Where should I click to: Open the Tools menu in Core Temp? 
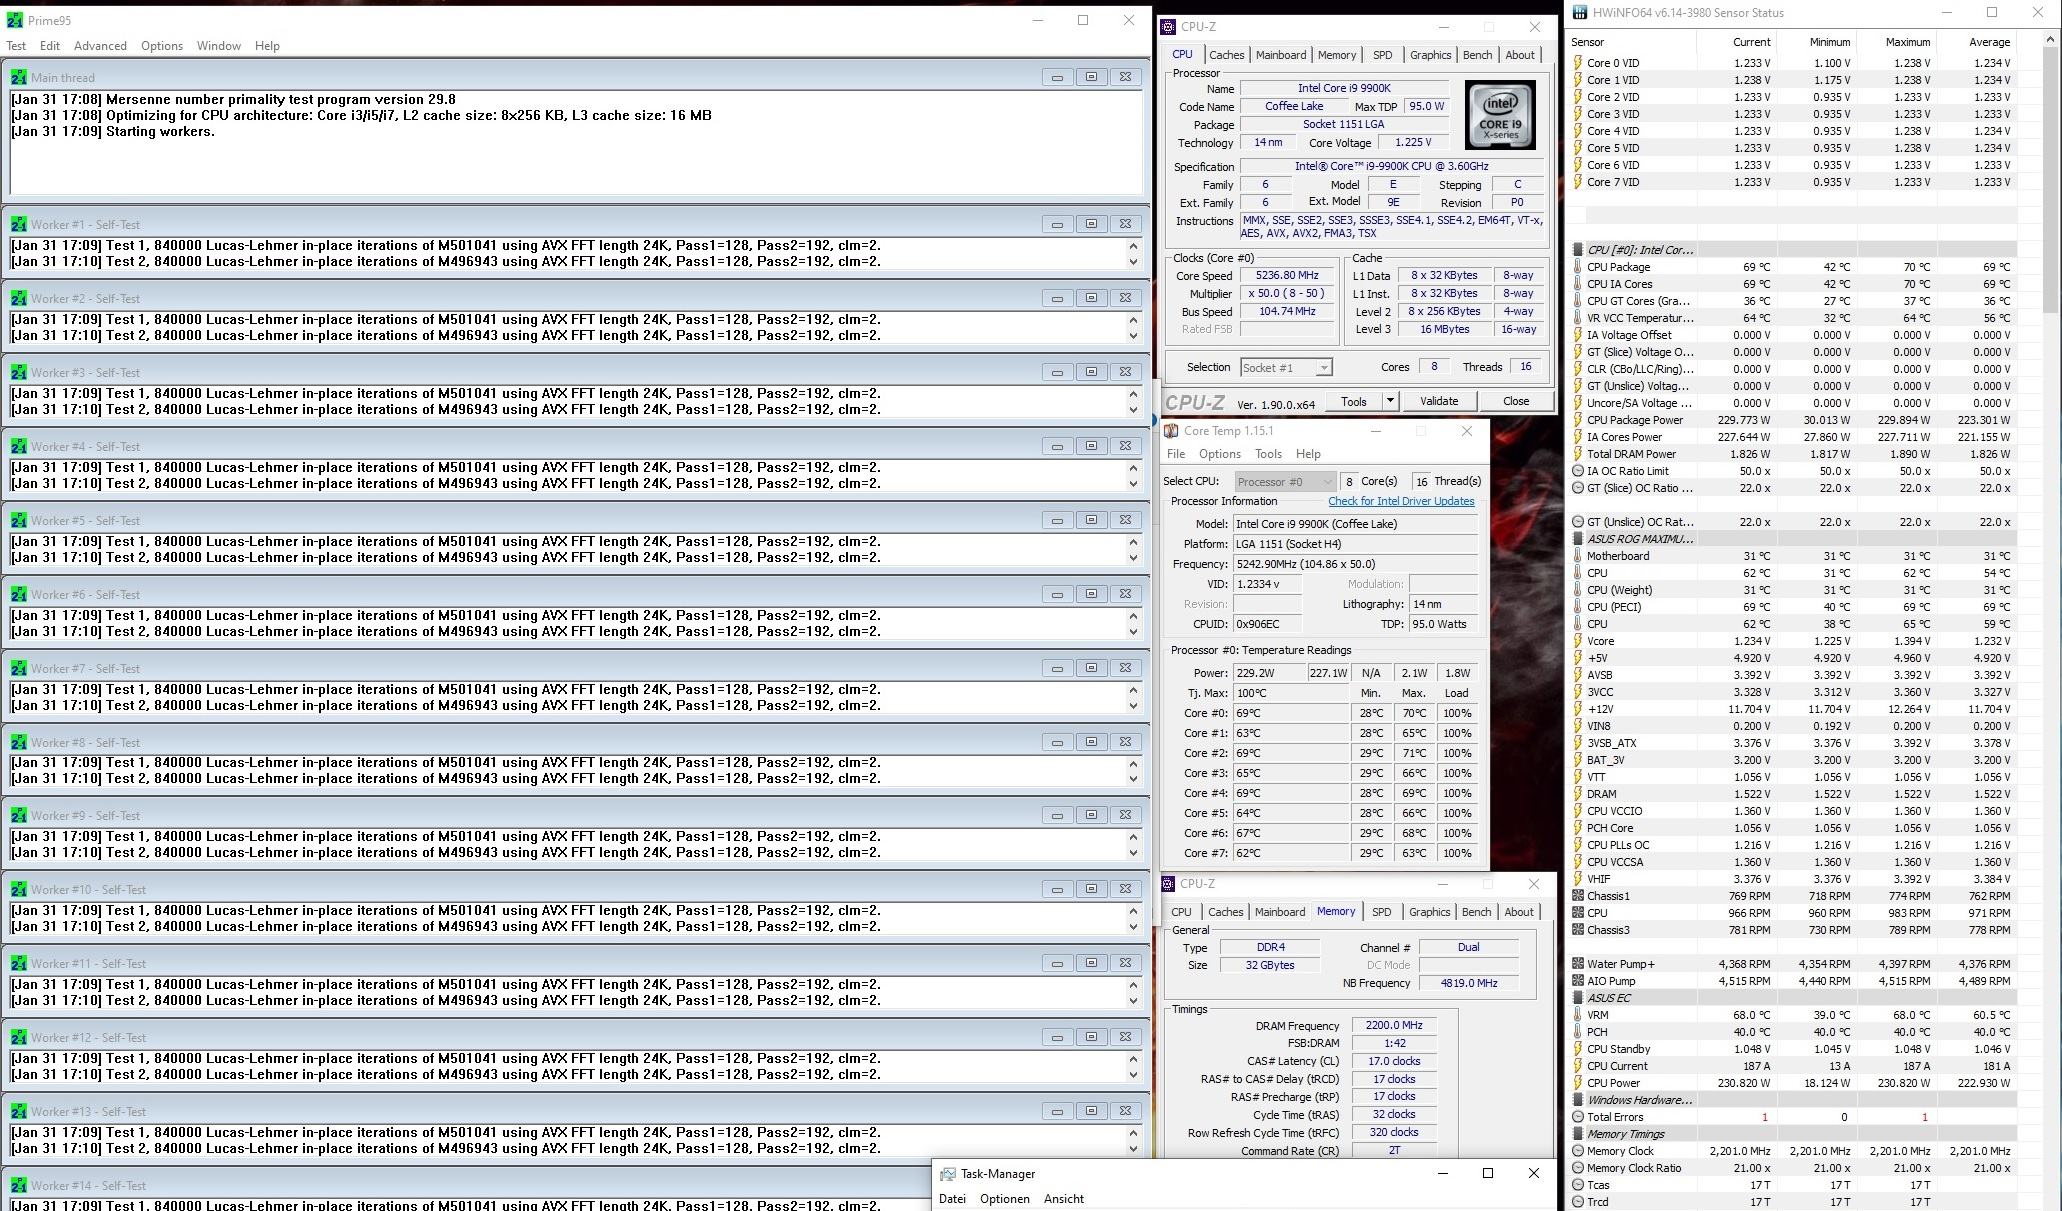[x=1268, y=454]
